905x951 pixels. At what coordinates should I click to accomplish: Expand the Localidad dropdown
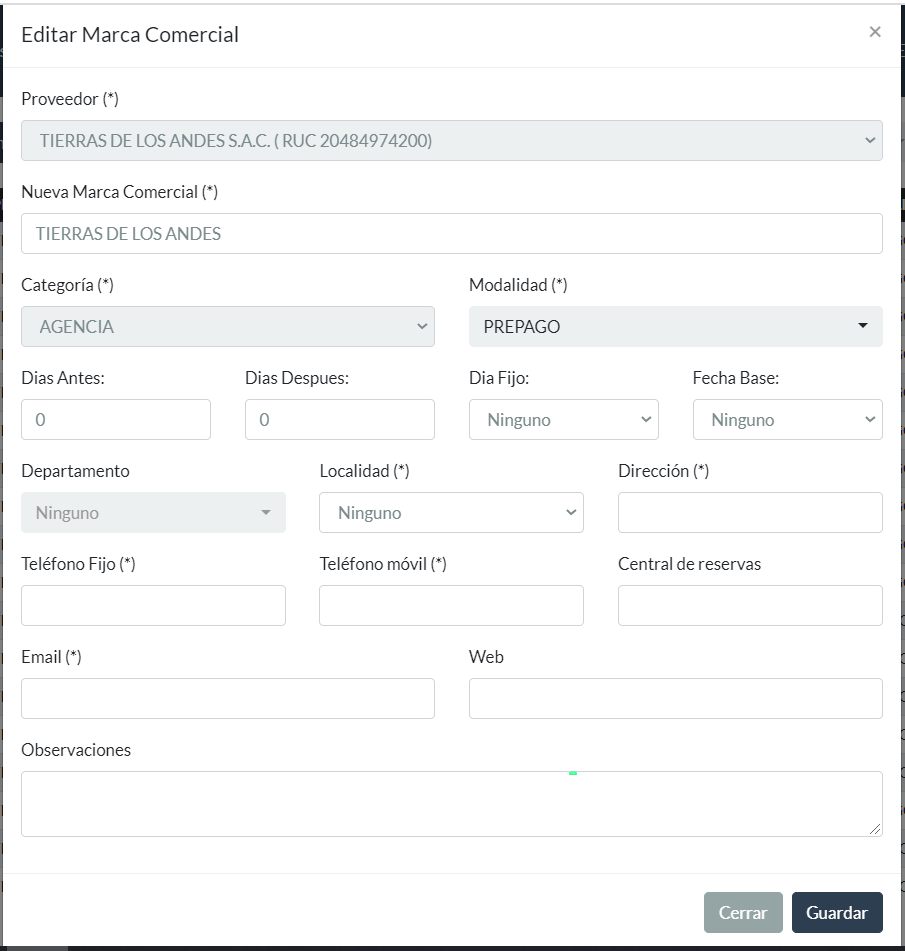[451, 513]
